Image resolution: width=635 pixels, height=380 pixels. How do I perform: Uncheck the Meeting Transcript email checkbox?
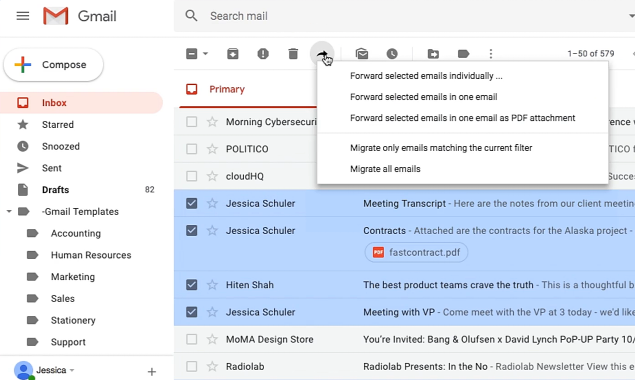[192, 203]
